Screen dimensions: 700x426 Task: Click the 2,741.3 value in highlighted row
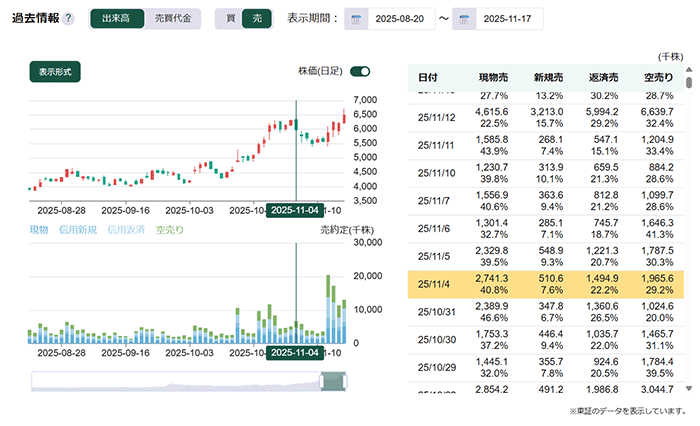click(492, 278)
